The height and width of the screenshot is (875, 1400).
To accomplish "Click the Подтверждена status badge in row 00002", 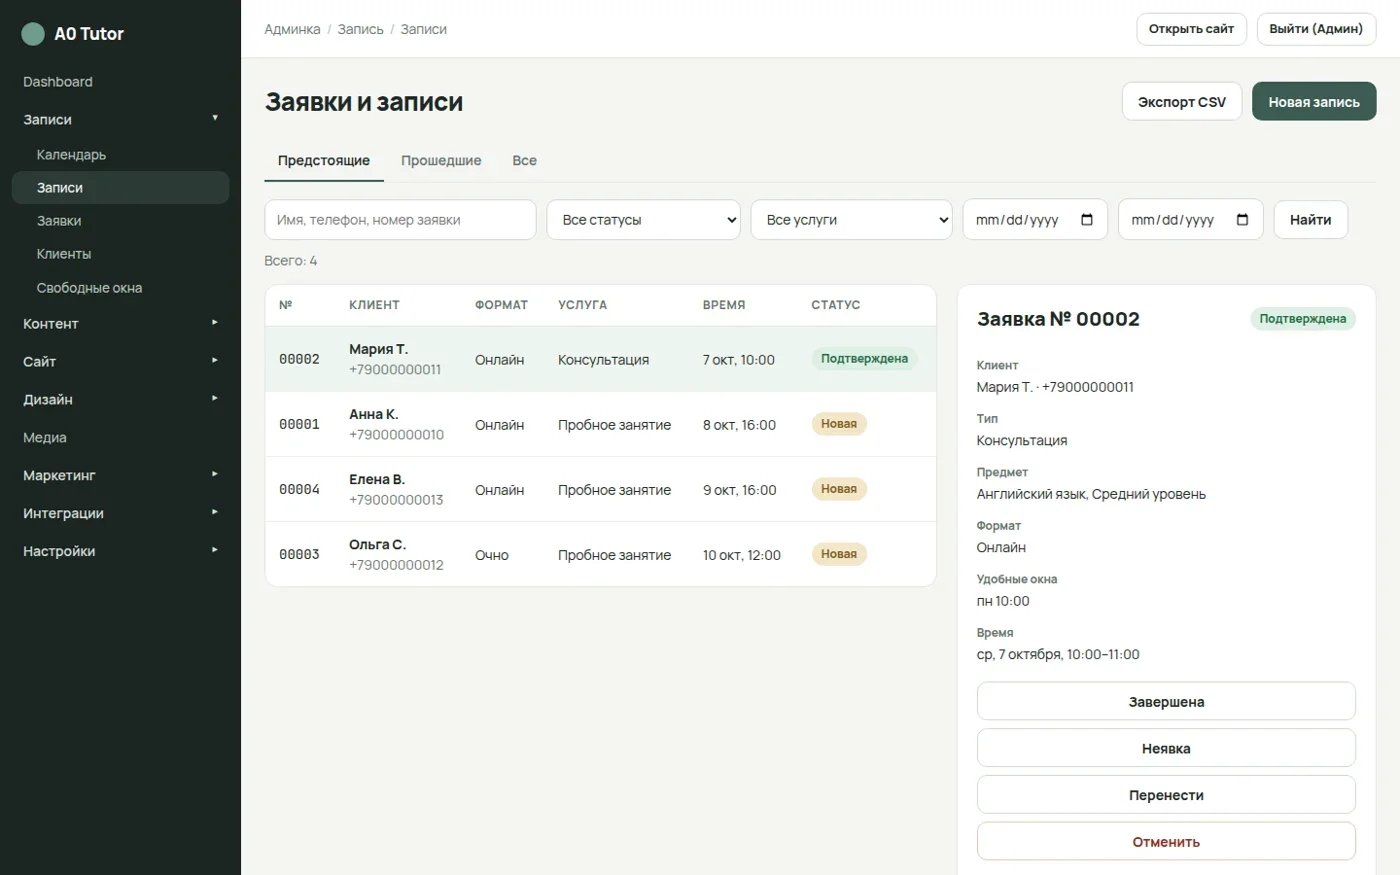I will (864, 359).
